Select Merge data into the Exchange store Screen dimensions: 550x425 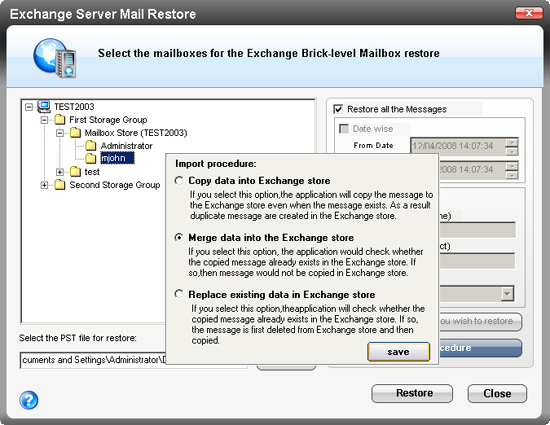[x=179, y=238]
